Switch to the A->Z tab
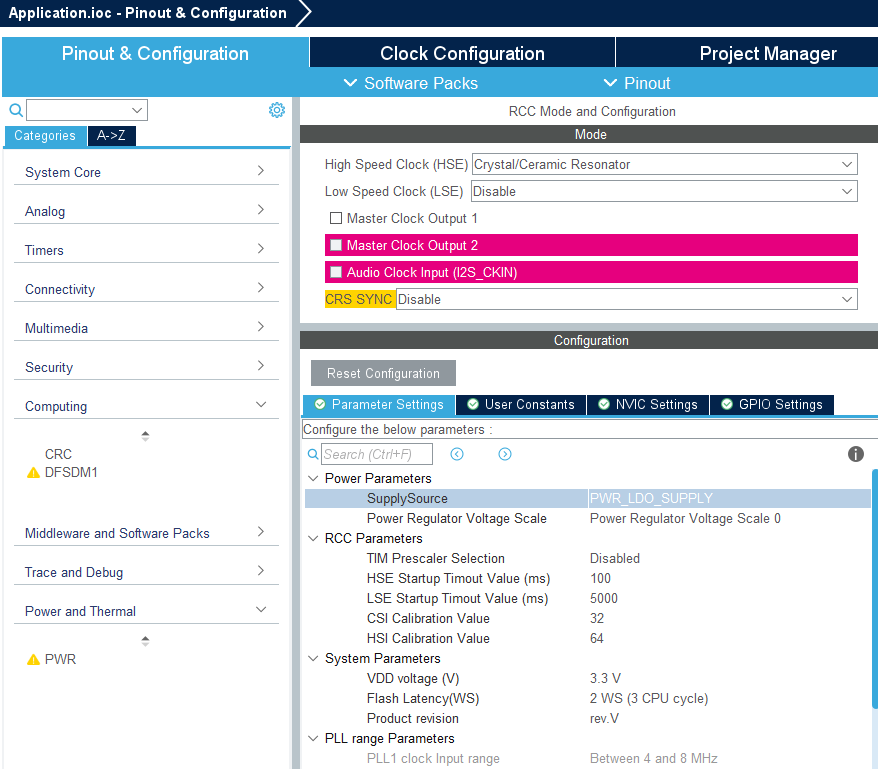This screenshot has height=769, width=878. 111,136
